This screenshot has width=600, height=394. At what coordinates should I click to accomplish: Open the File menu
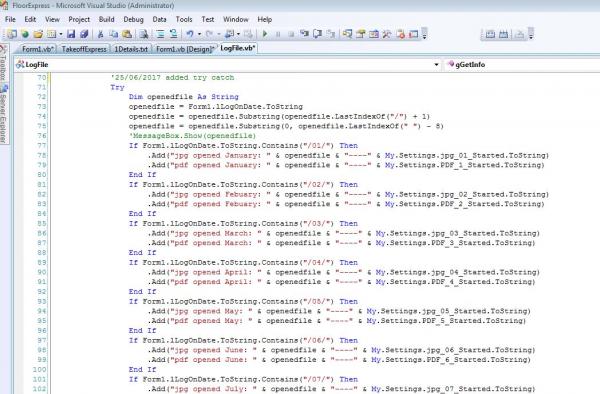10,20
